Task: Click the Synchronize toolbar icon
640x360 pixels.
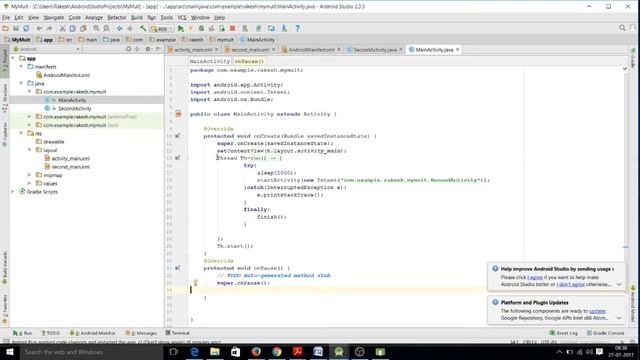Action: 26,28
